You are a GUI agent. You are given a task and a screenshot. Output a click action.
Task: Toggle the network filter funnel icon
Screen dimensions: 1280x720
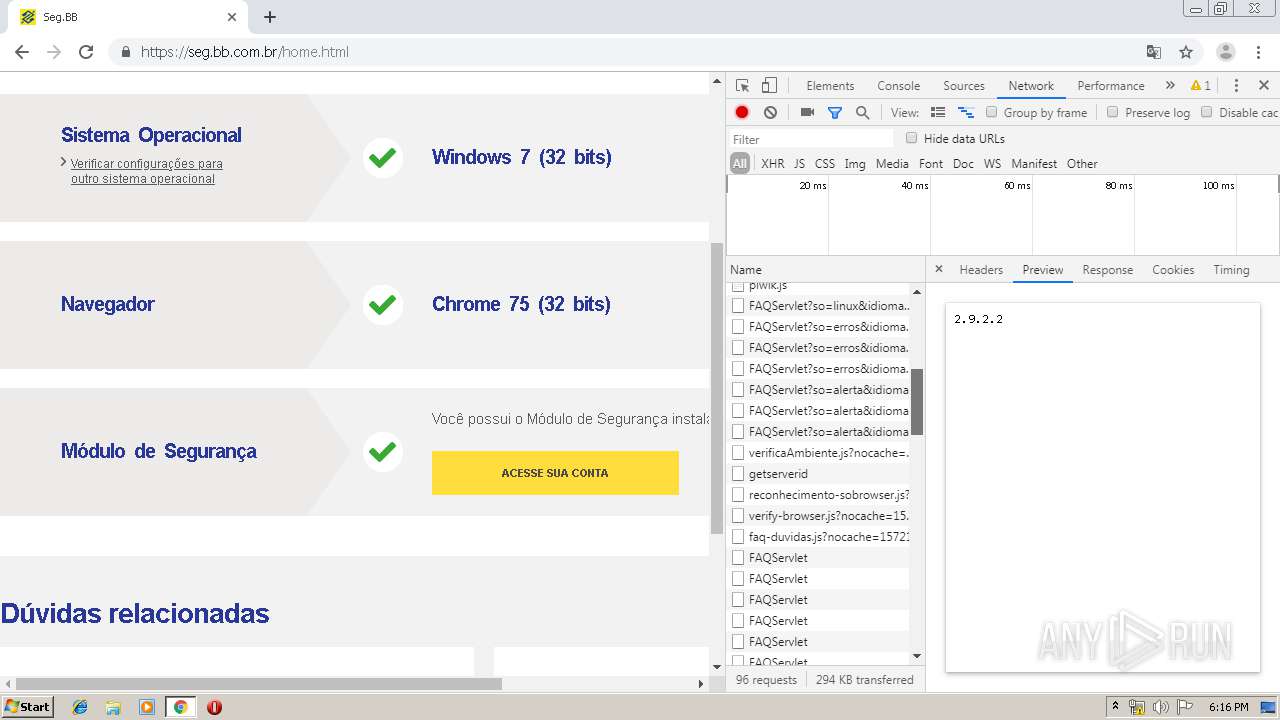(835, 113)
